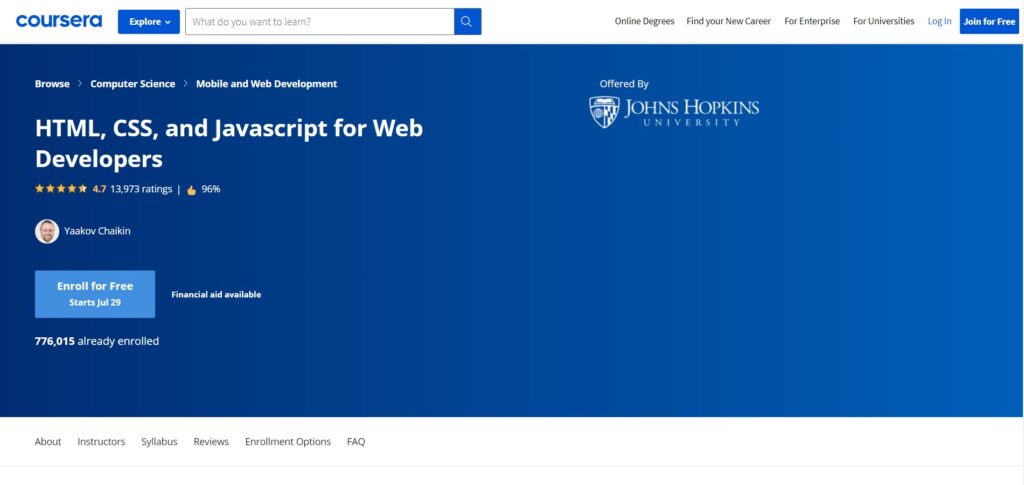This screenshot has height=485, width=1024.
Task: Switch to the Instructors tab
Action: click(101, 441)
